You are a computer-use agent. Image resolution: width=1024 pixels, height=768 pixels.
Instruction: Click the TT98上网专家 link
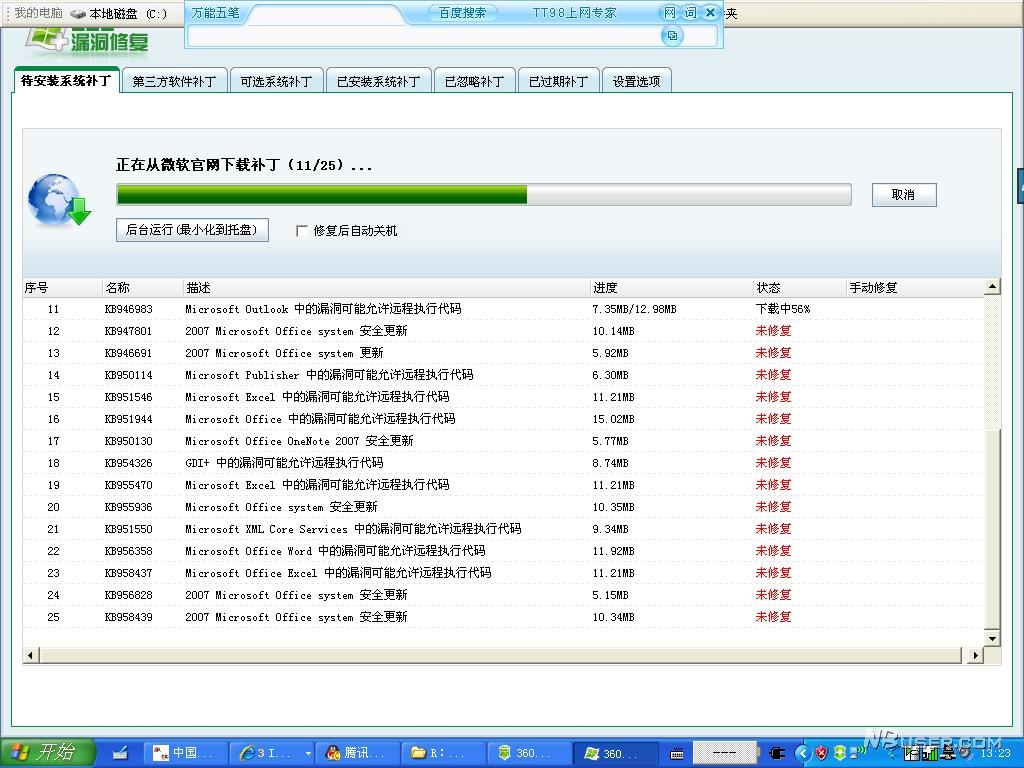point(575,12)
